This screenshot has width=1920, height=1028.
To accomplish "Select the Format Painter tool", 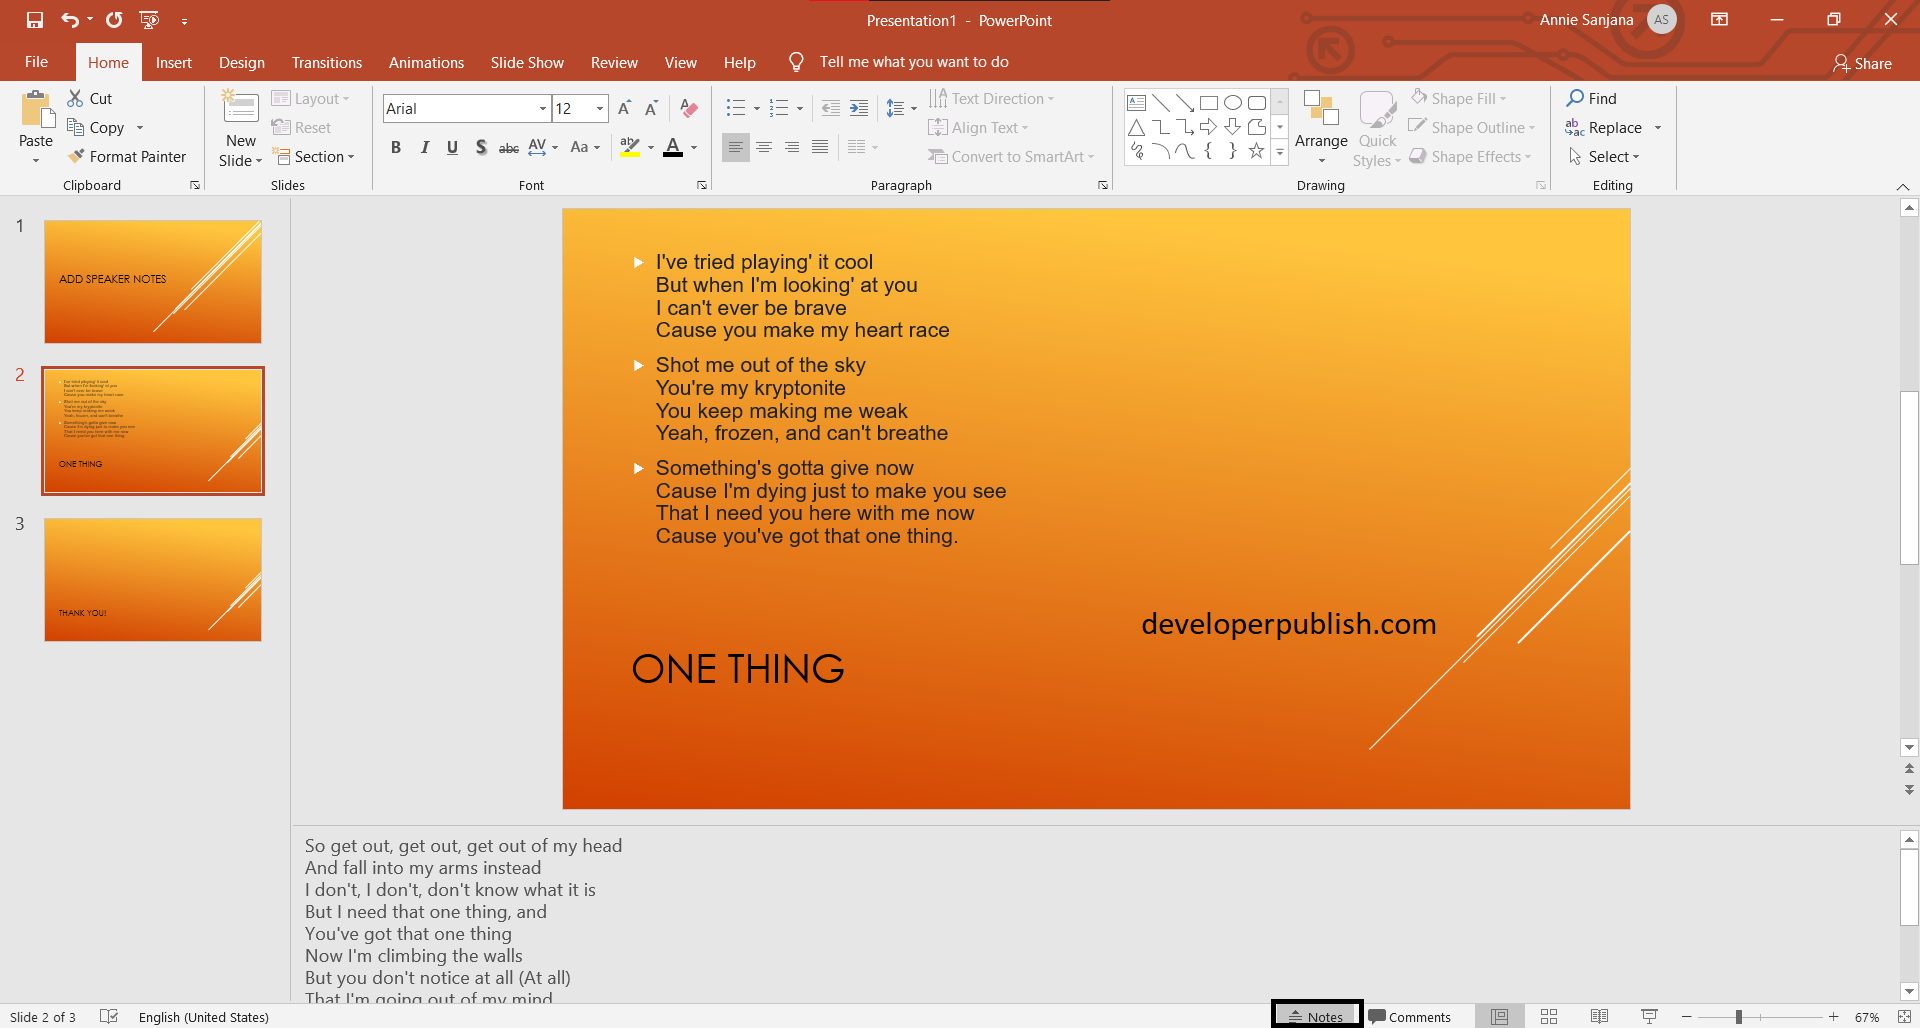I will [x=128, y=156].
